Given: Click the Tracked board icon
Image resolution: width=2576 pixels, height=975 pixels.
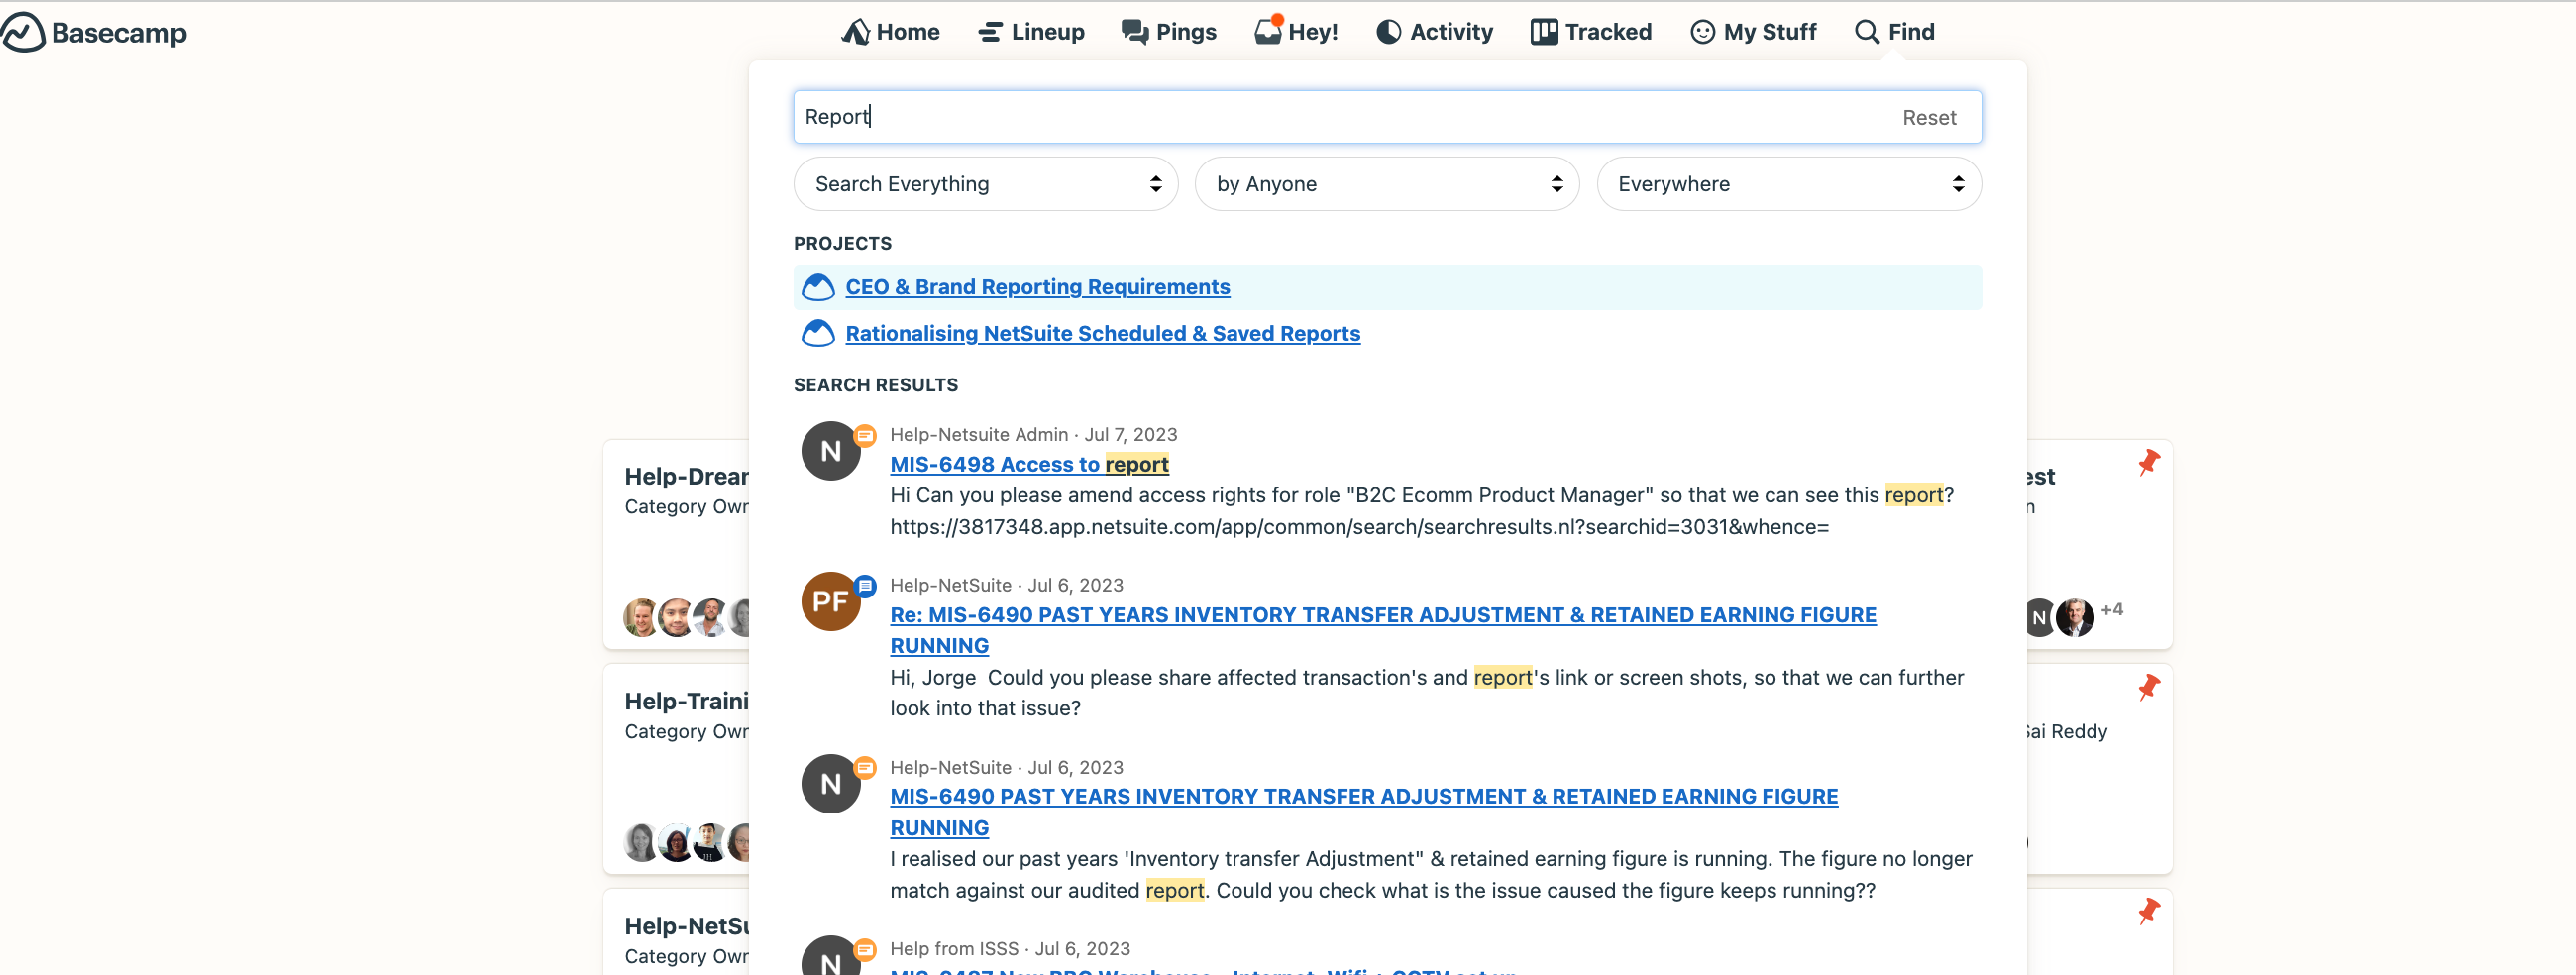Looking at the screenshot, I should pos(1543,32).
